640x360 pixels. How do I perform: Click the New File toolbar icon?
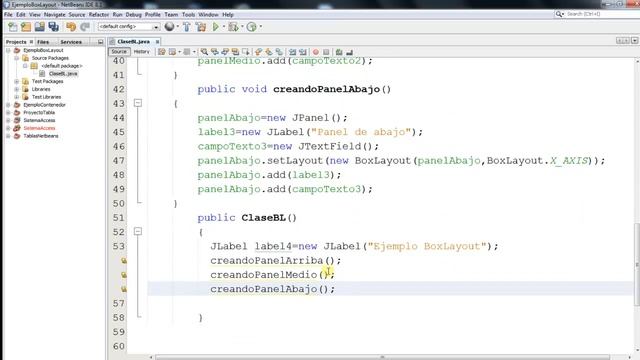click(x=13, y=27)
